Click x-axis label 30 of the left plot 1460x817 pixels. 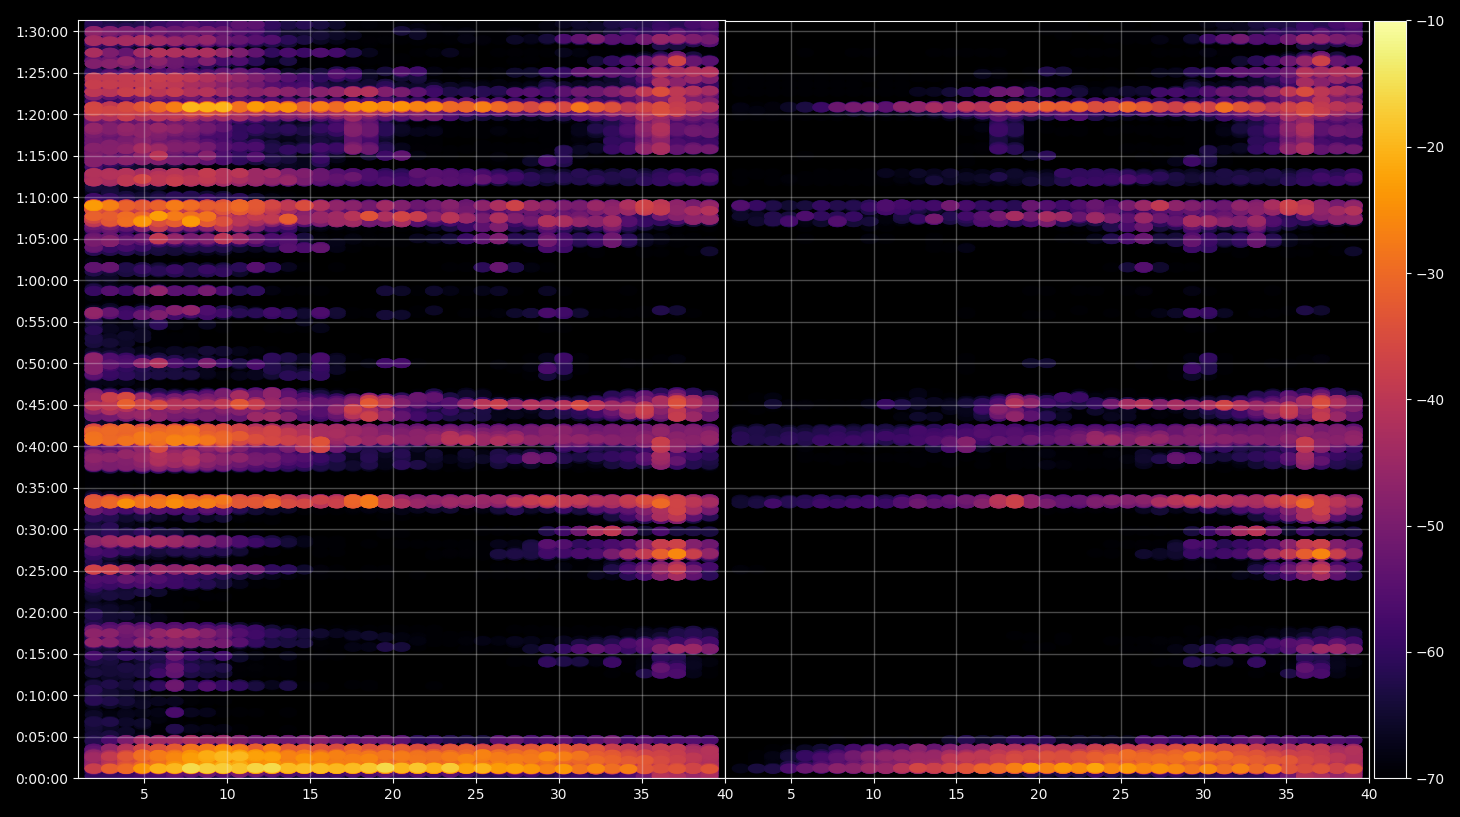point(558,795)
